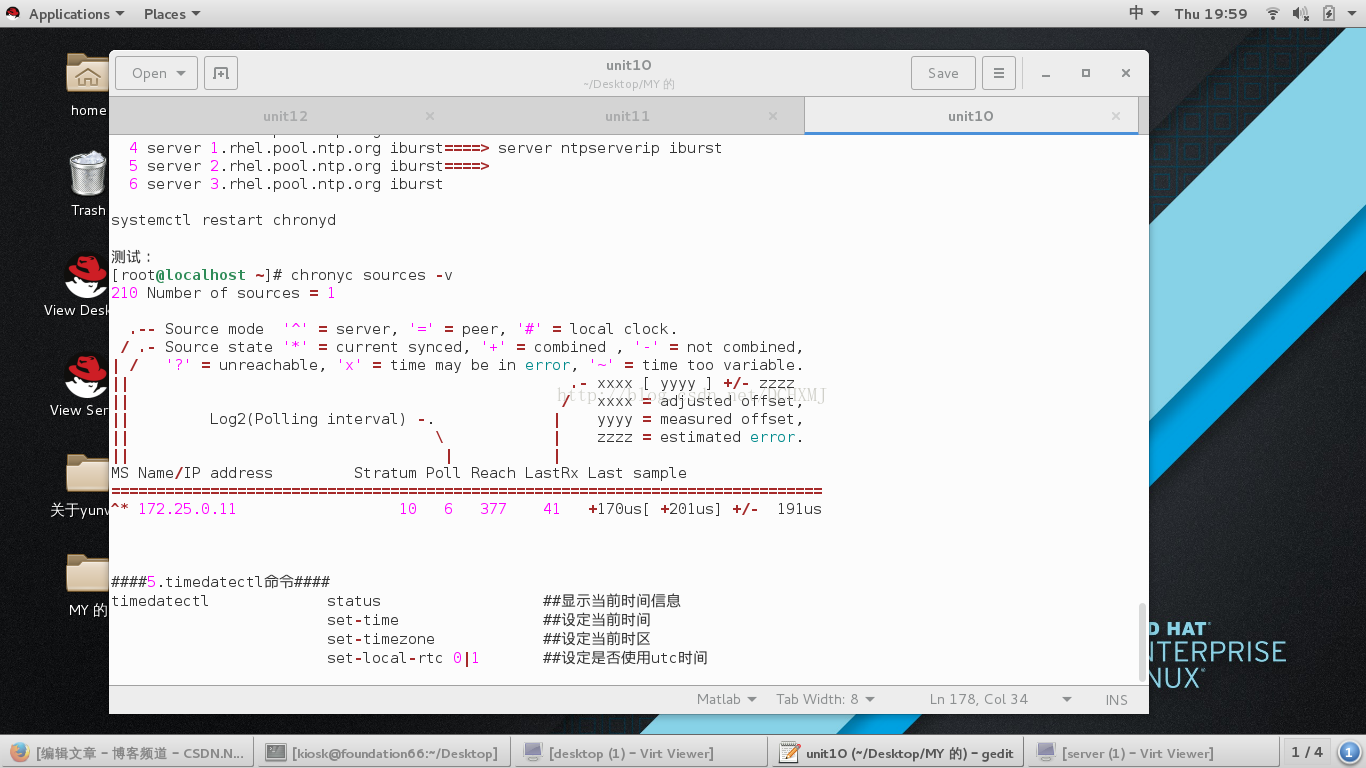
Task: Switch to desktop (1) Virt Viewer in taskbar
Action: pos(640,753)
